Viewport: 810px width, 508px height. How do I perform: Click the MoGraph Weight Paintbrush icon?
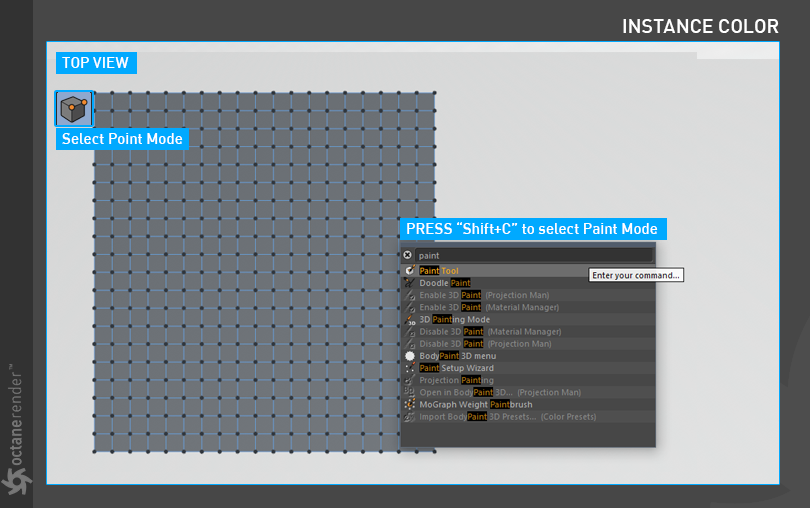tap(410, 404)
